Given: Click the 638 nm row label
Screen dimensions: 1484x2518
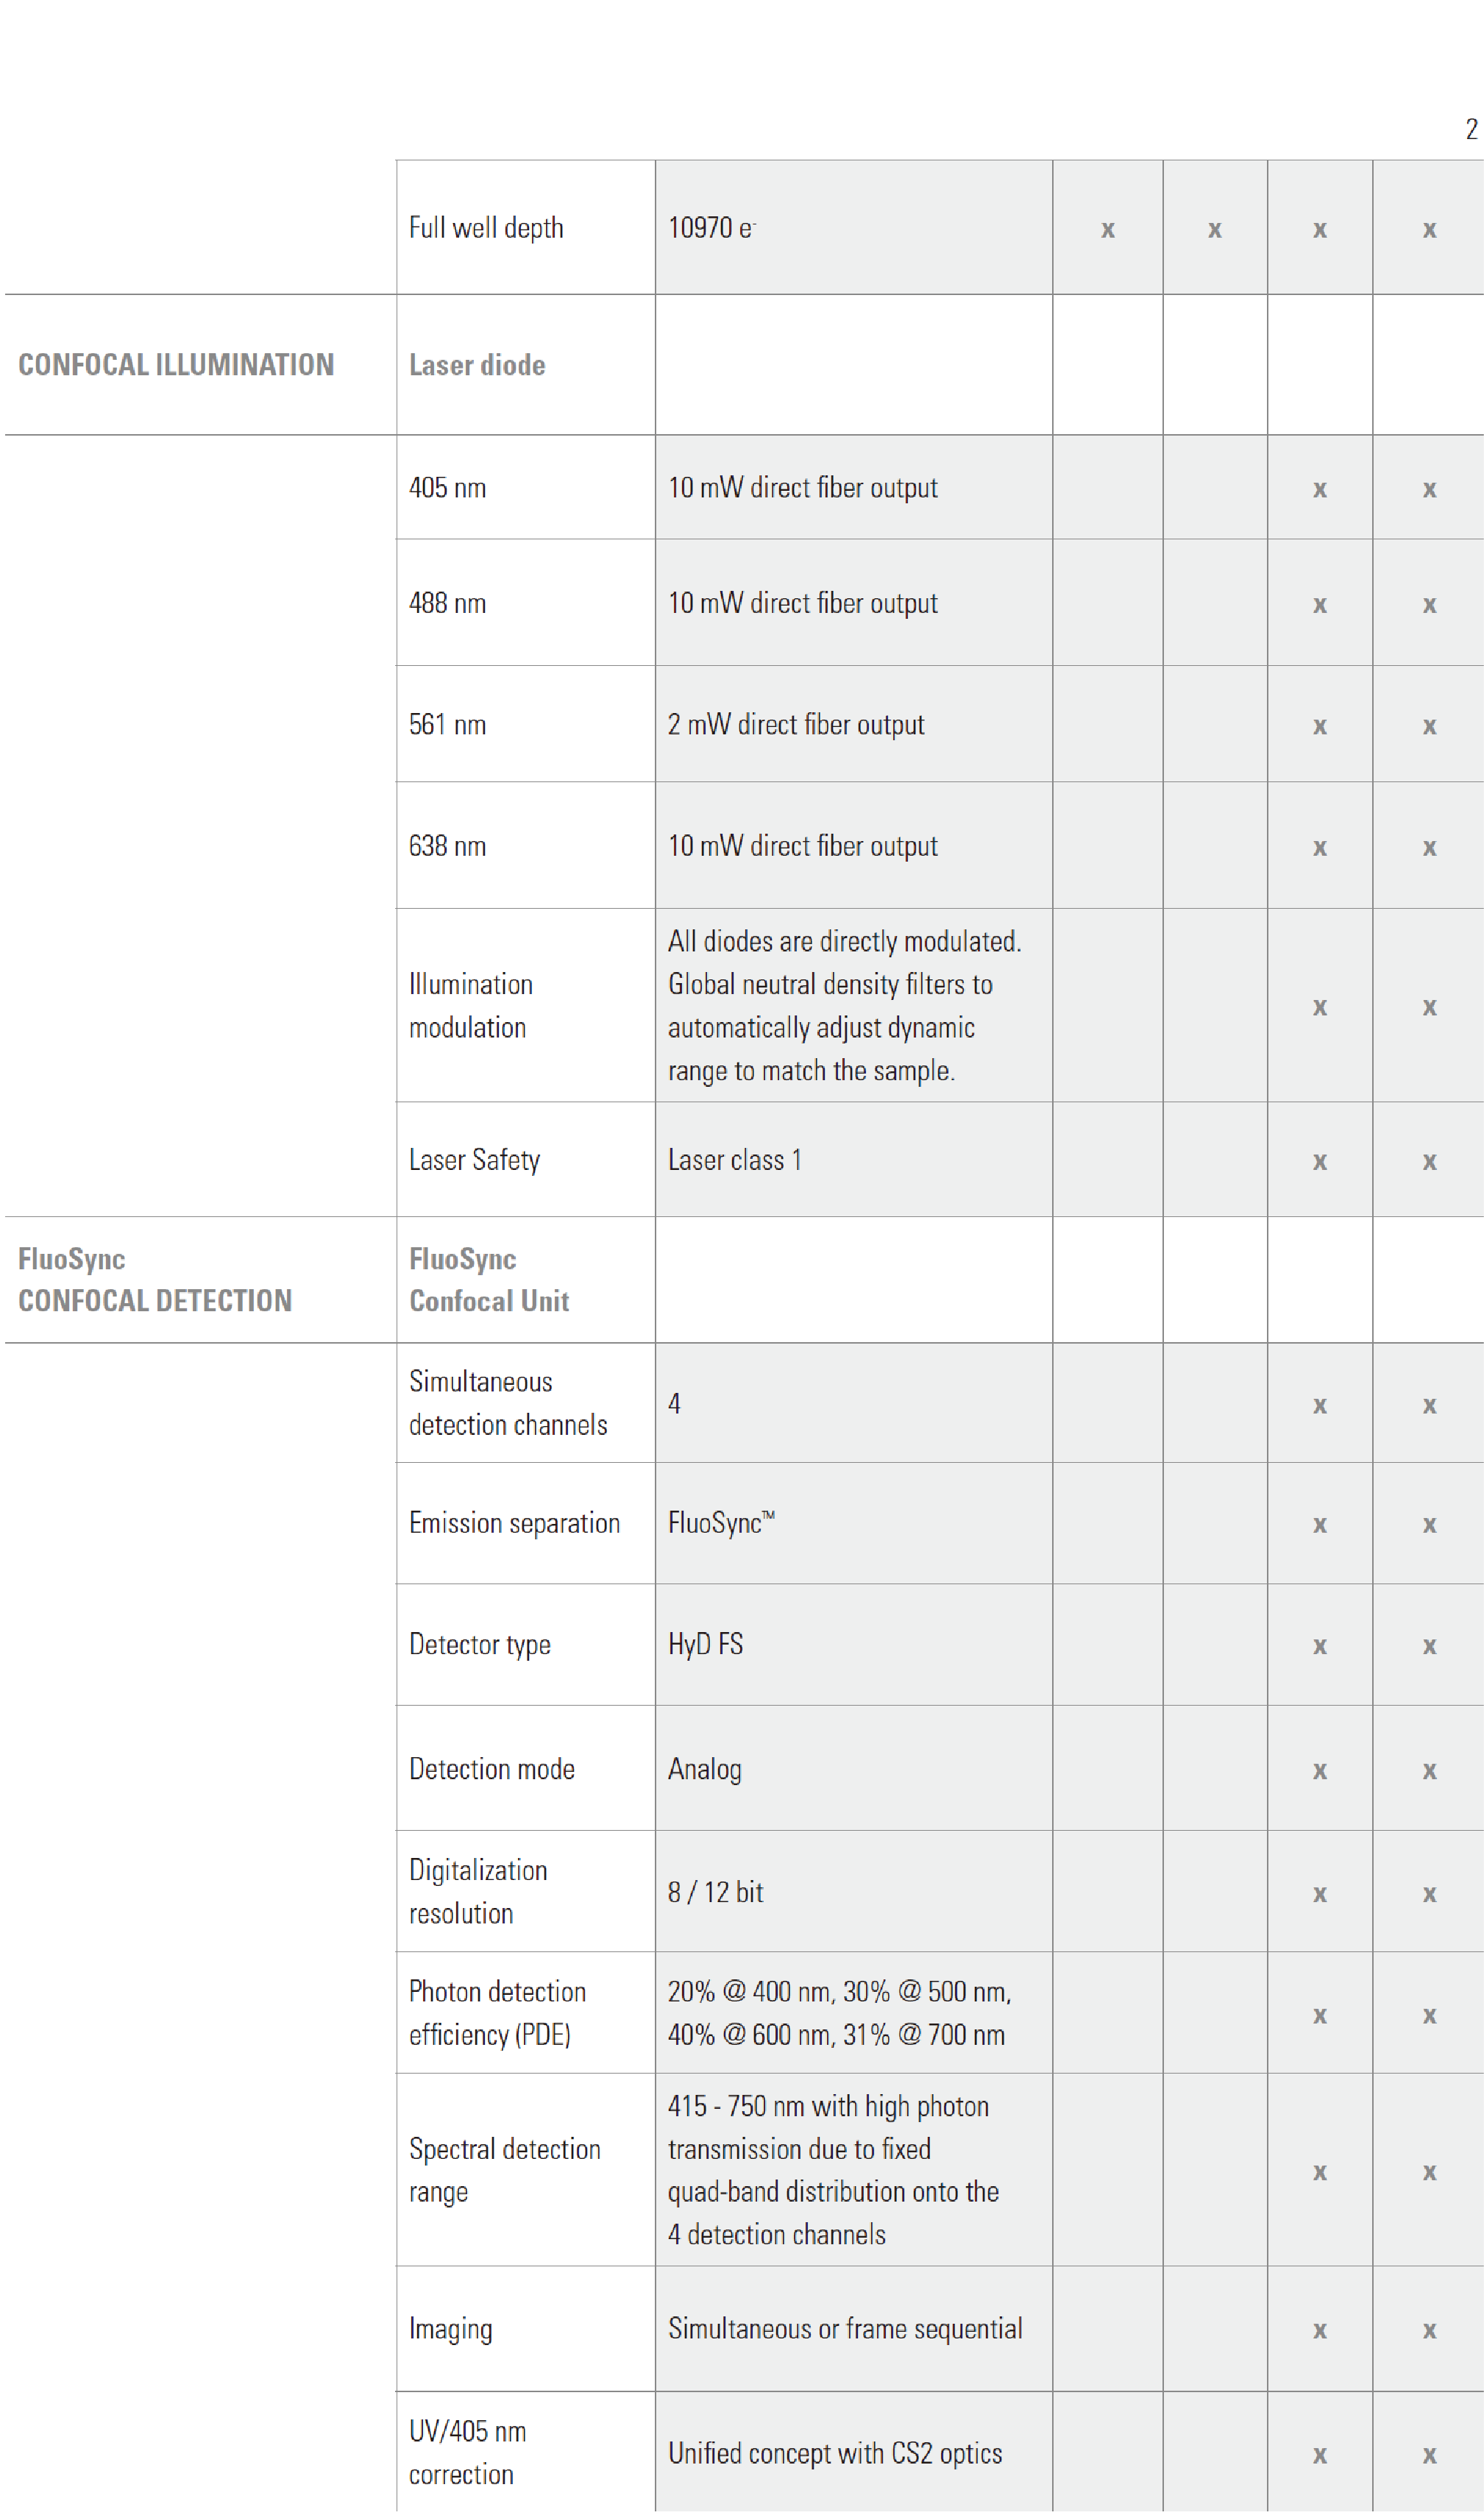Looking at the screenshot, I should click(447, 847).
